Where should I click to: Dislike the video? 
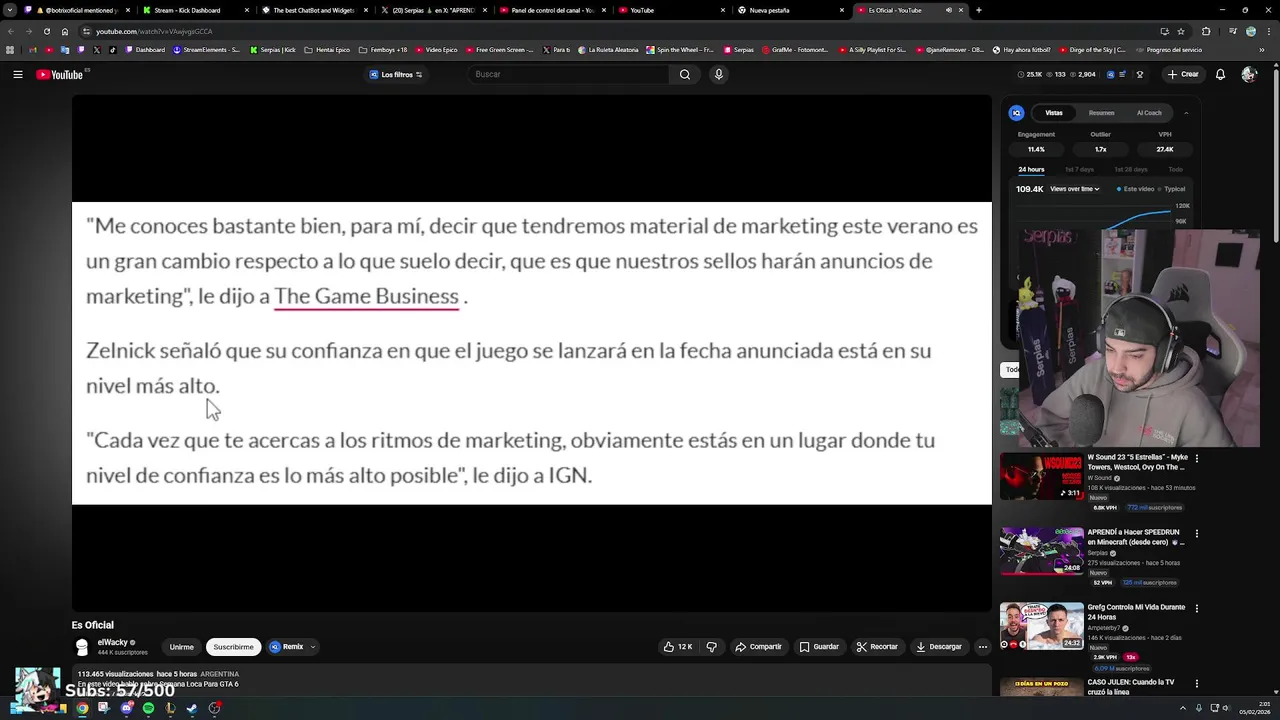(x=711, y=647)
